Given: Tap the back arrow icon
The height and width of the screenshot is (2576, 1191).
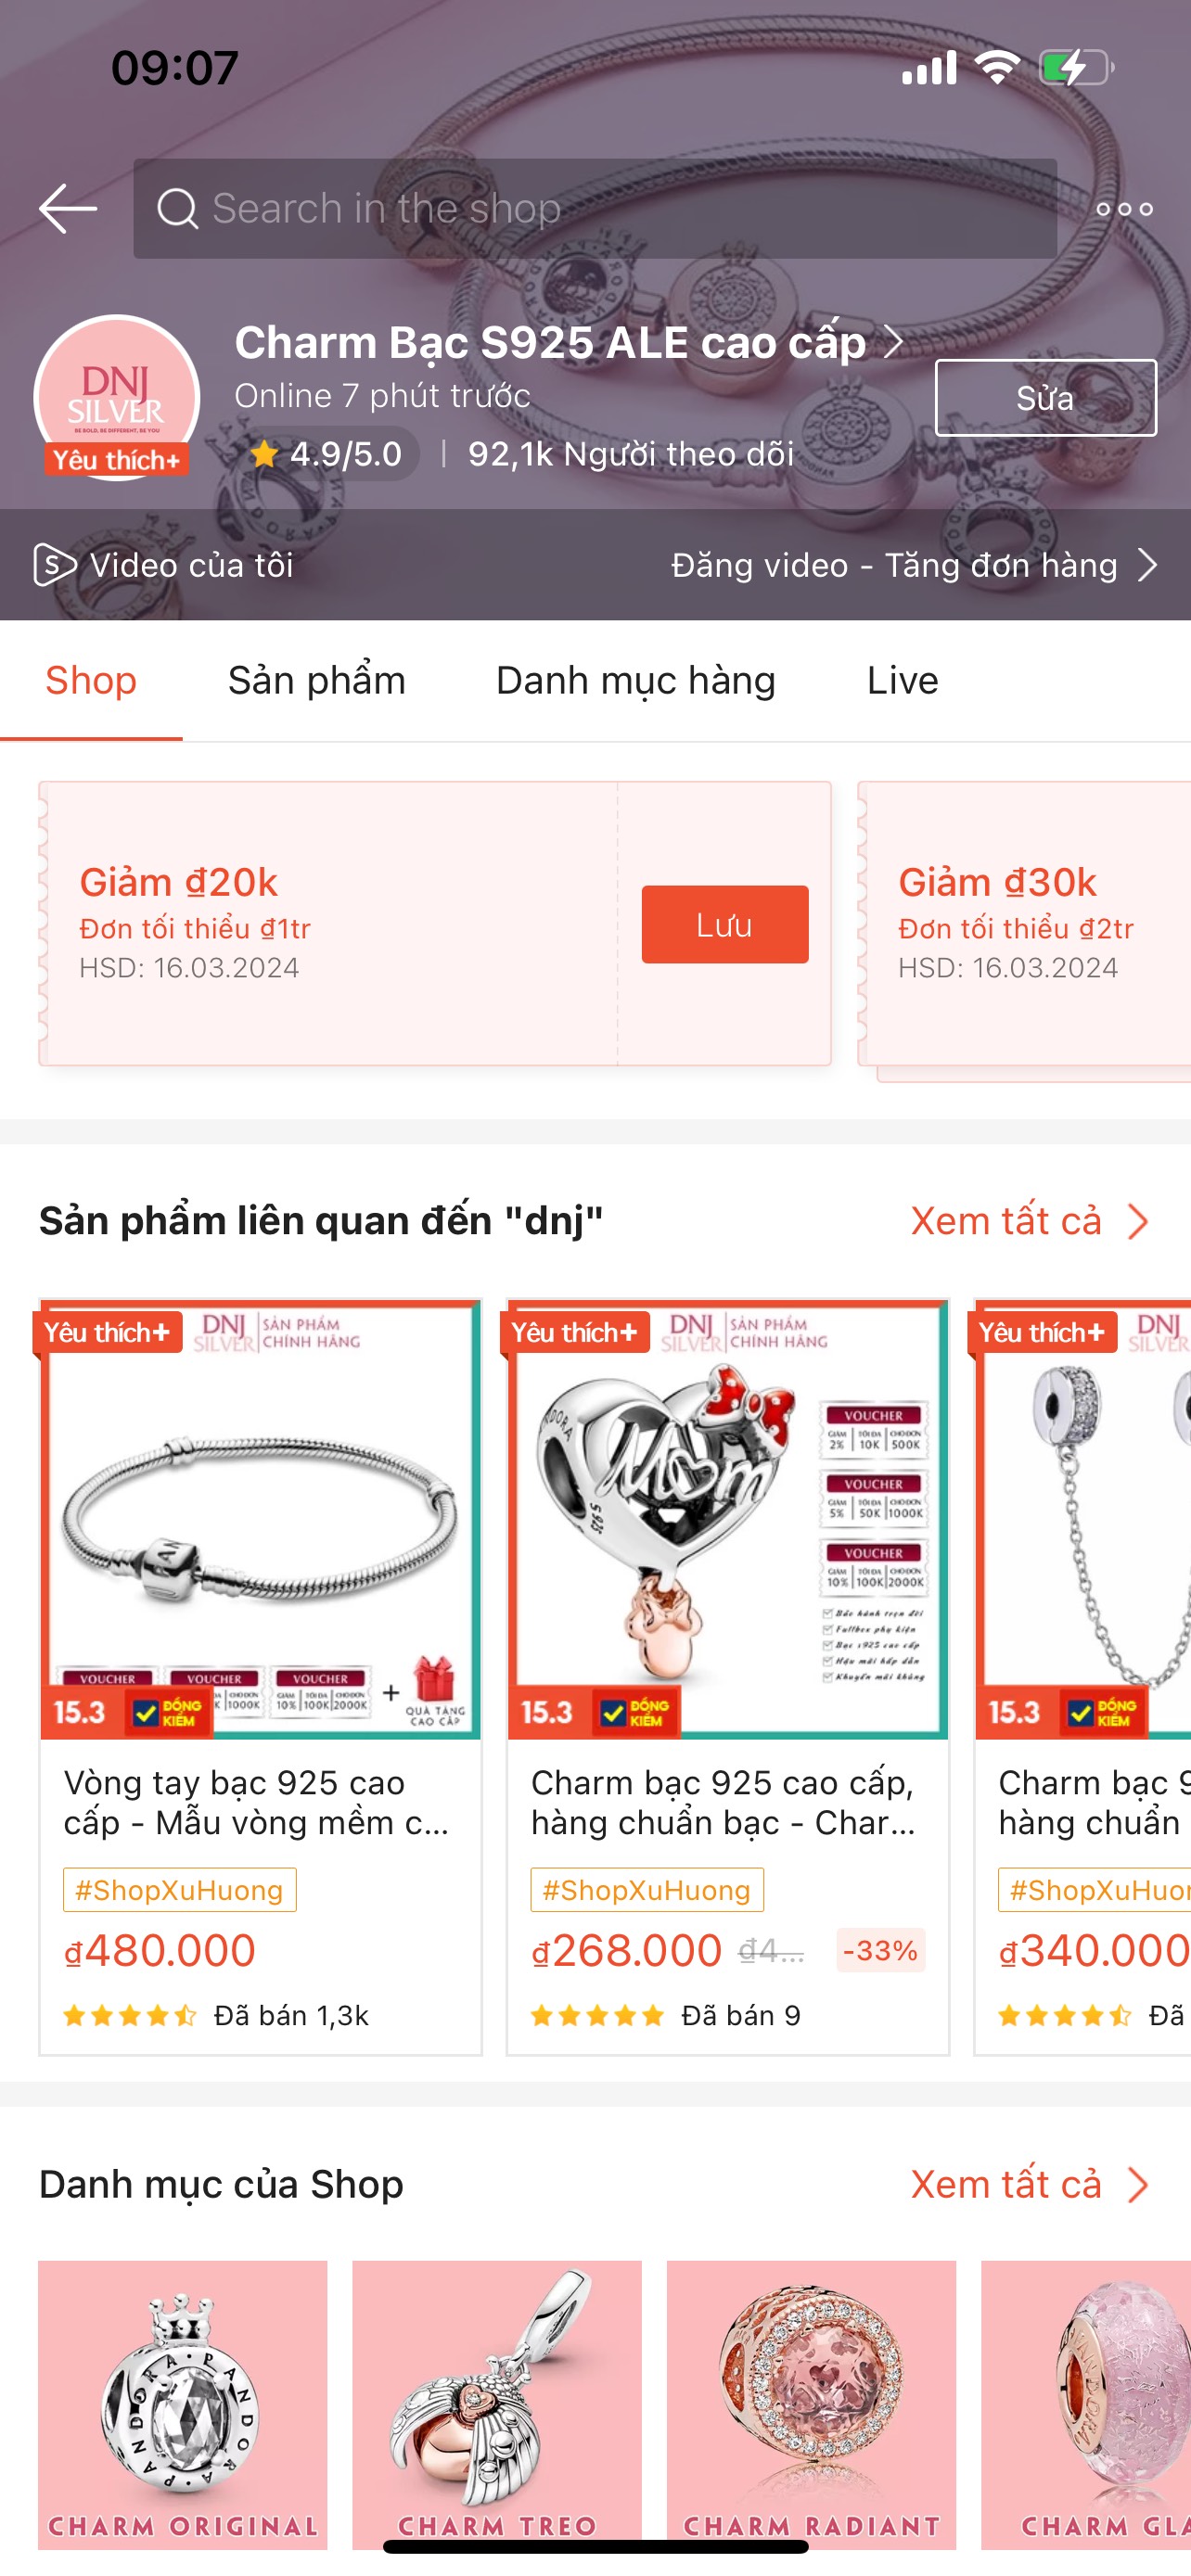Looking at the screenshot, I should [68, 209].
